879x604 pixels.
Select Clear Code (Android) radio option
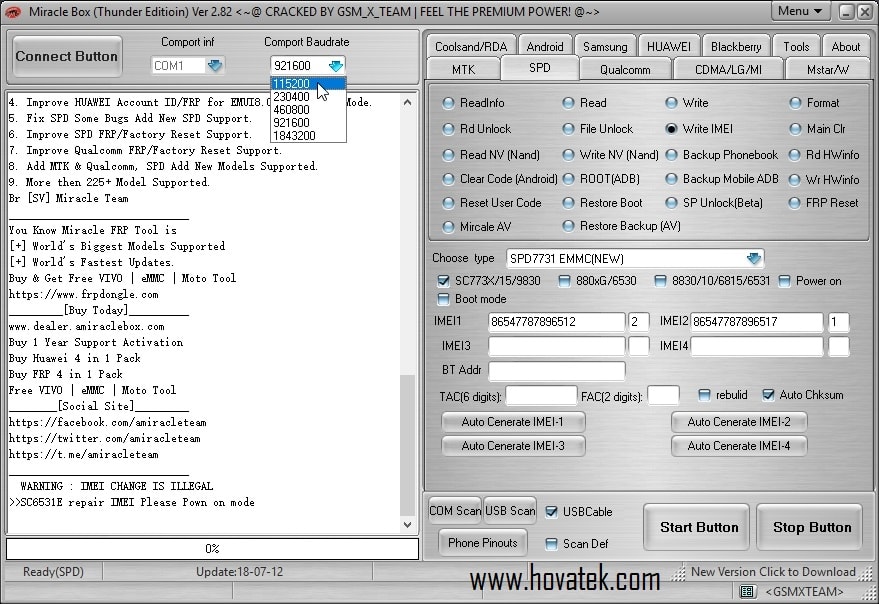[x=499, y=178]
